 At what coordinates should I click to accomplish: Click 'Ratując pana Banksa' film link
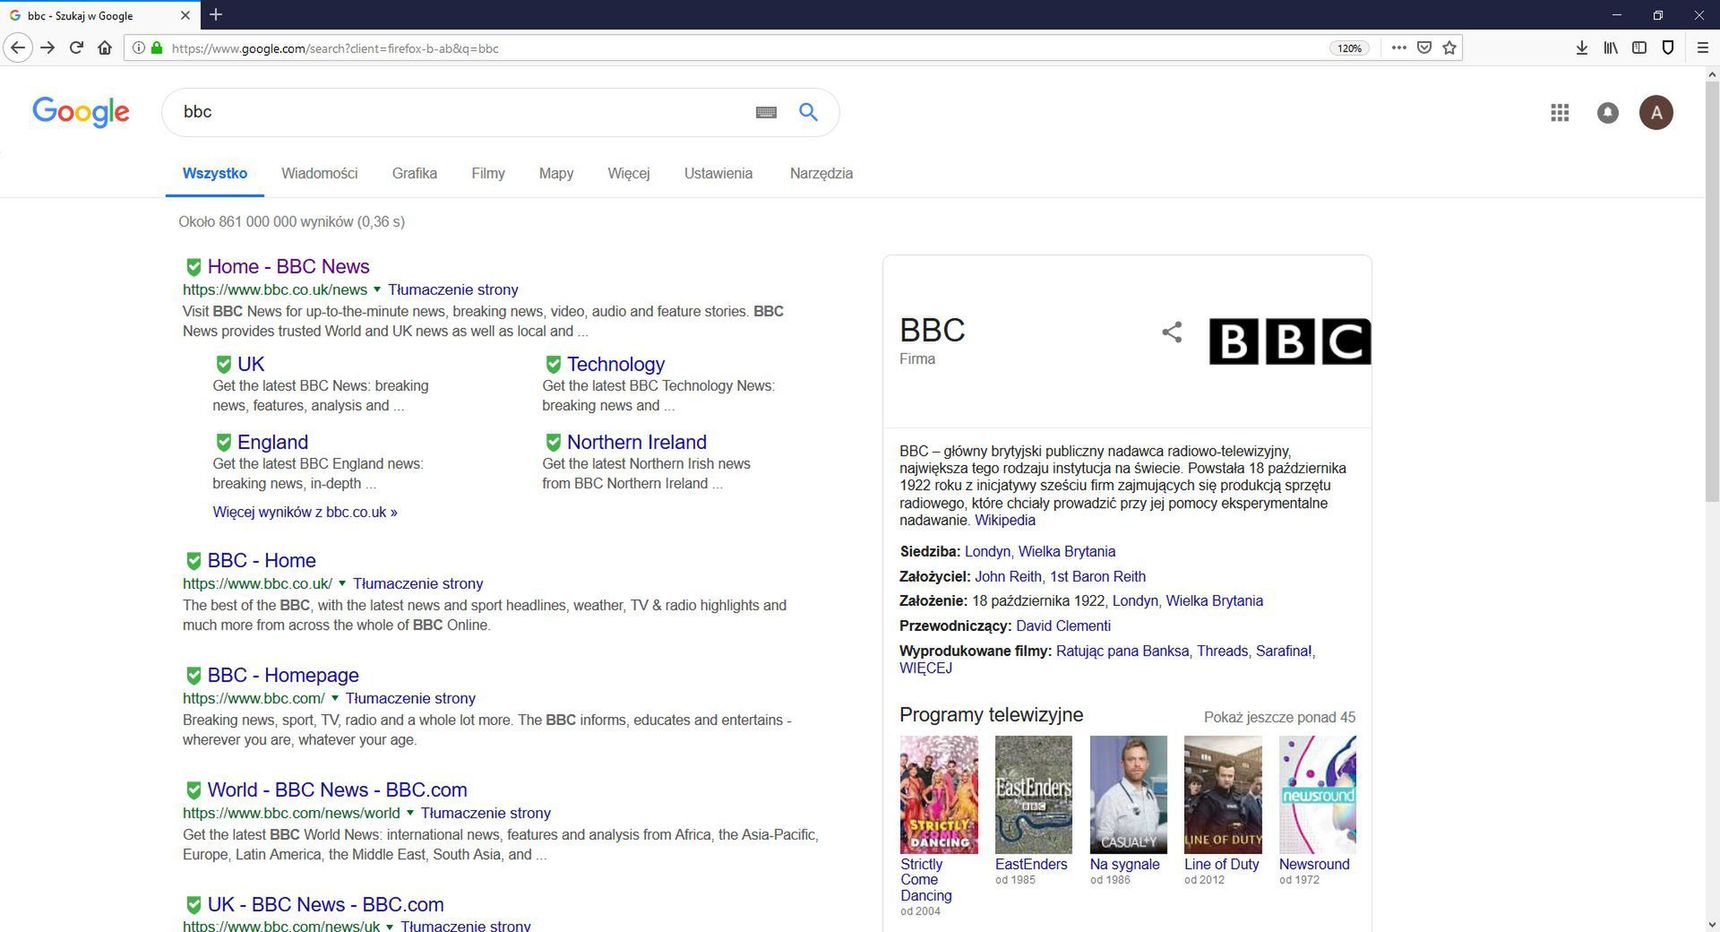coord(1122,651)
